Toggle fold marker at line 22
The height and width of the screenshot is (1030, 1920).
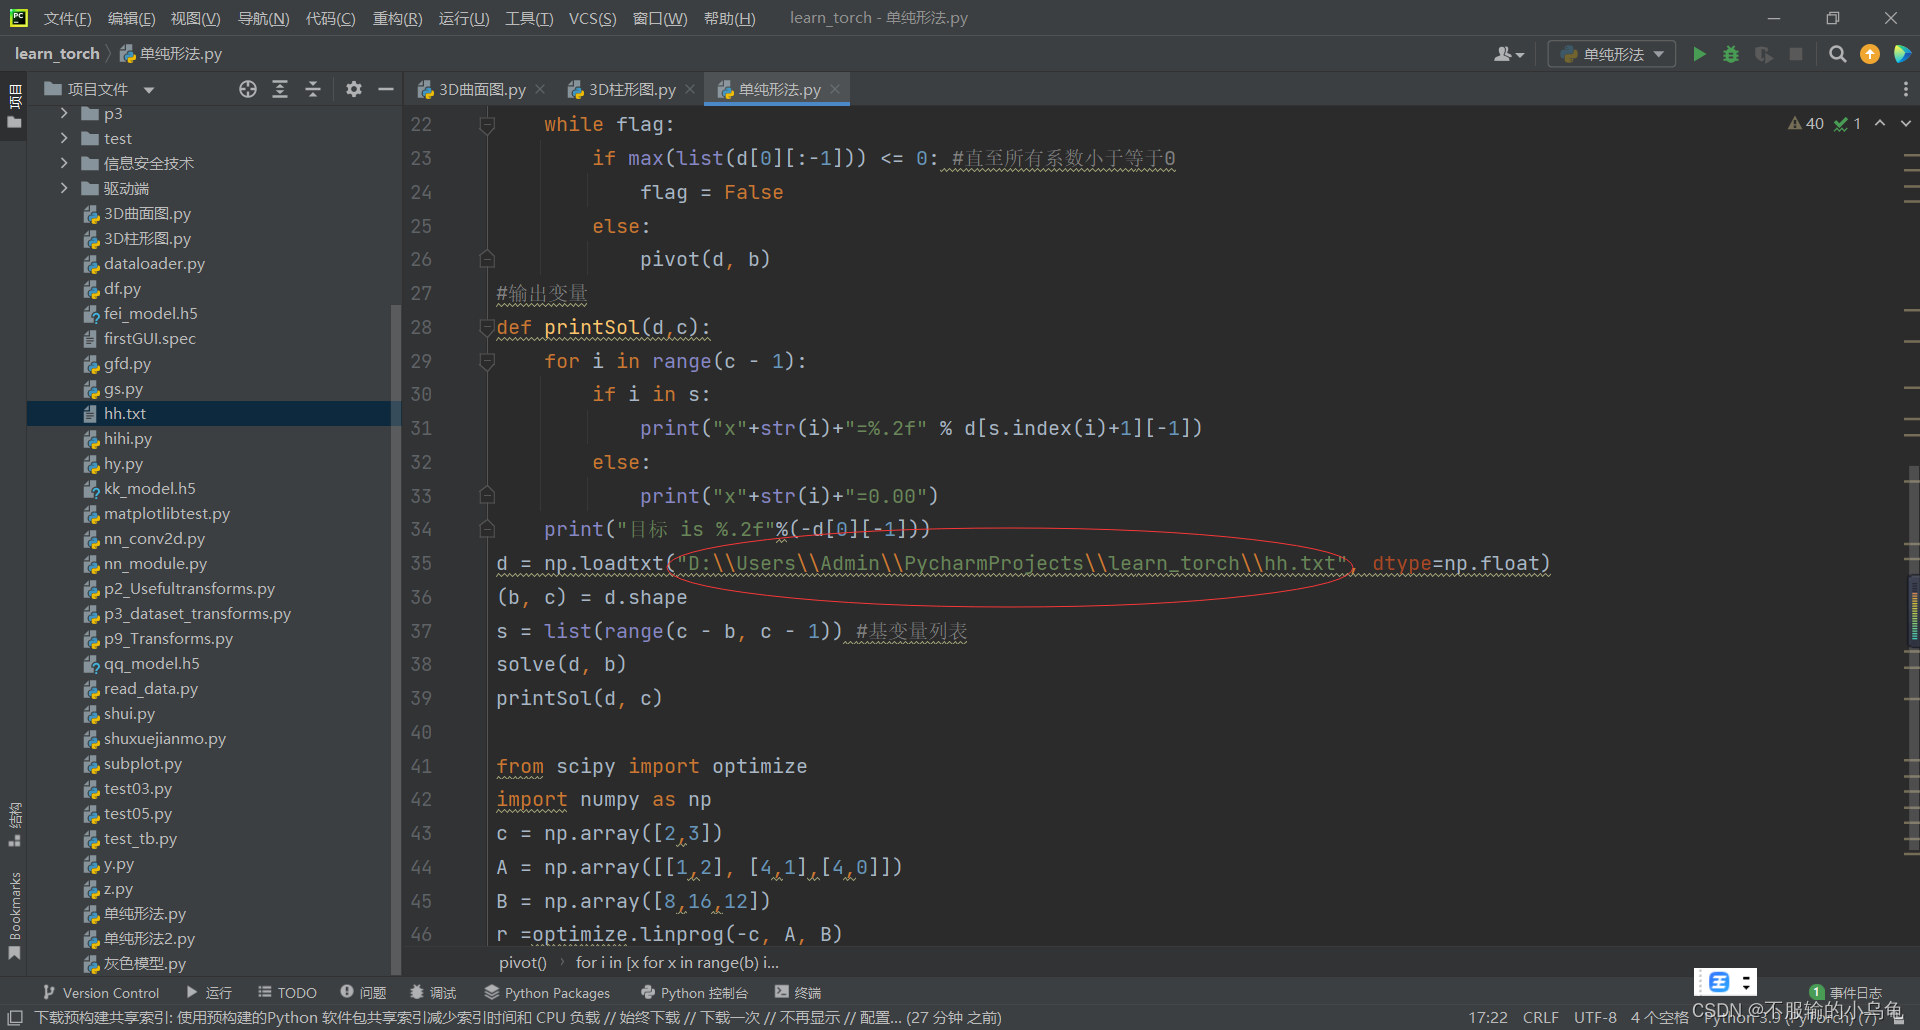487,125
